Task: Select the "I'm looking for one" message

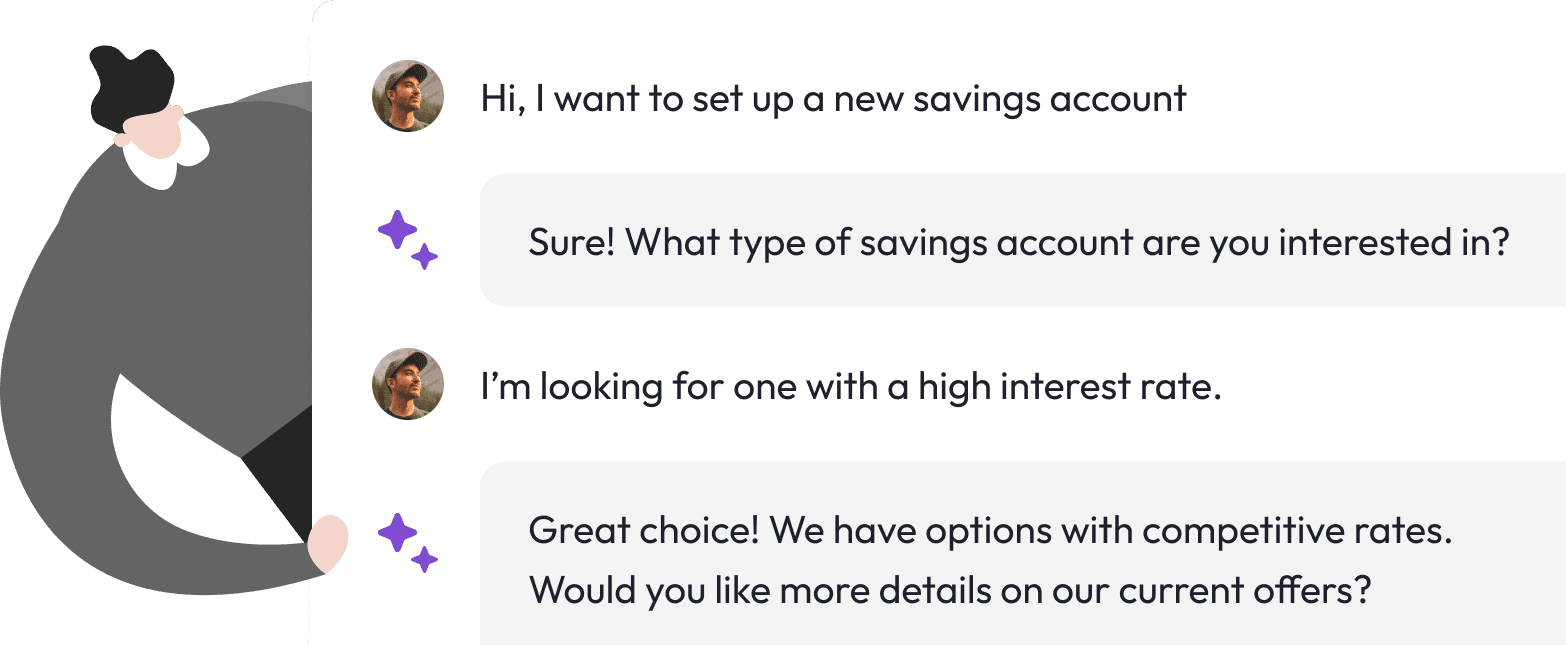Action: pyautogui.click(x=851, y=386)
